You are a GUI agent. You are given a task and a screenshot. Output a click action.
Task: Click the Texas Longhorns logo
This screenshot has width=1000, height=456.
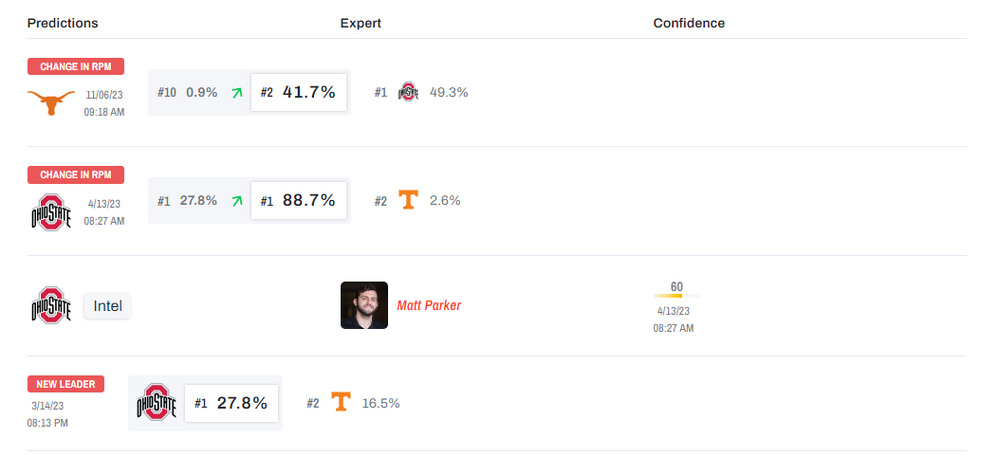tap(51, 102)
